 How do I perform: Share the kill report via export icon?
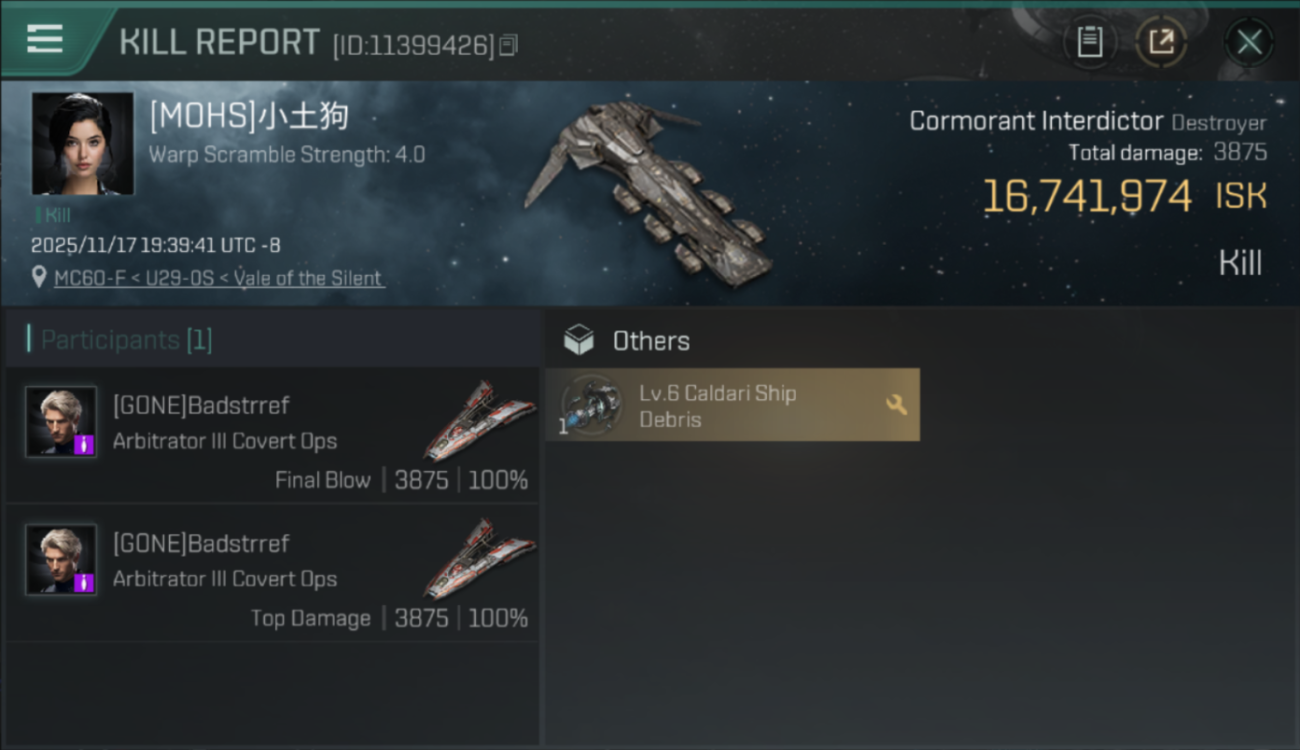[1161, 42]
